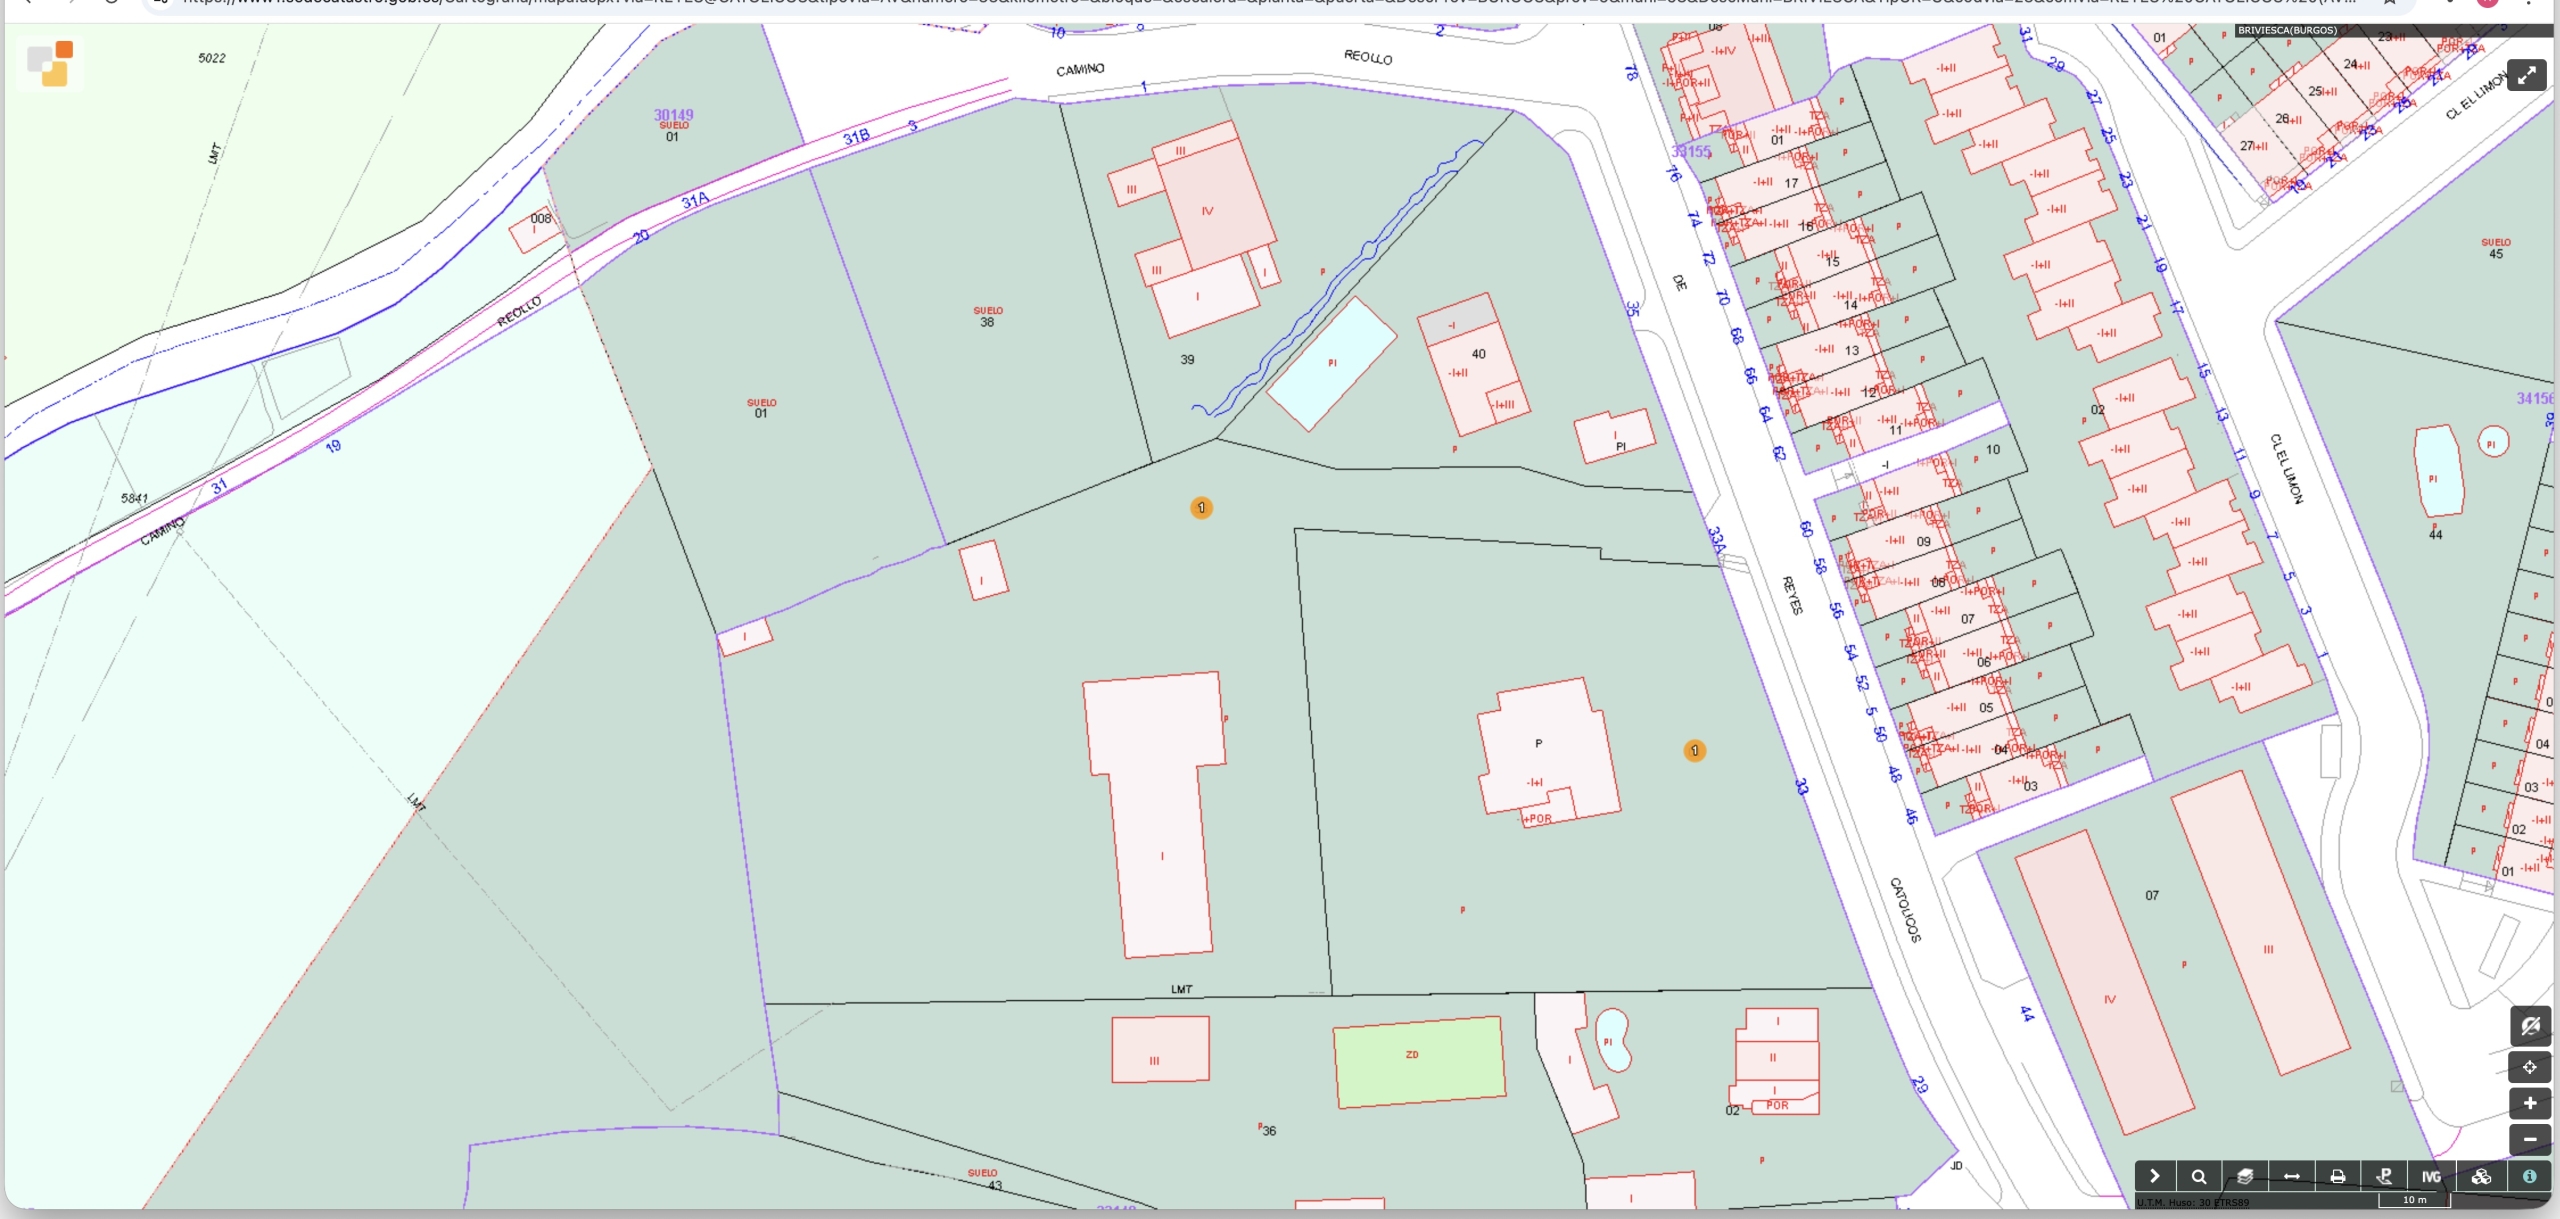Open the base map selector squares icon

tap(50, 64)
